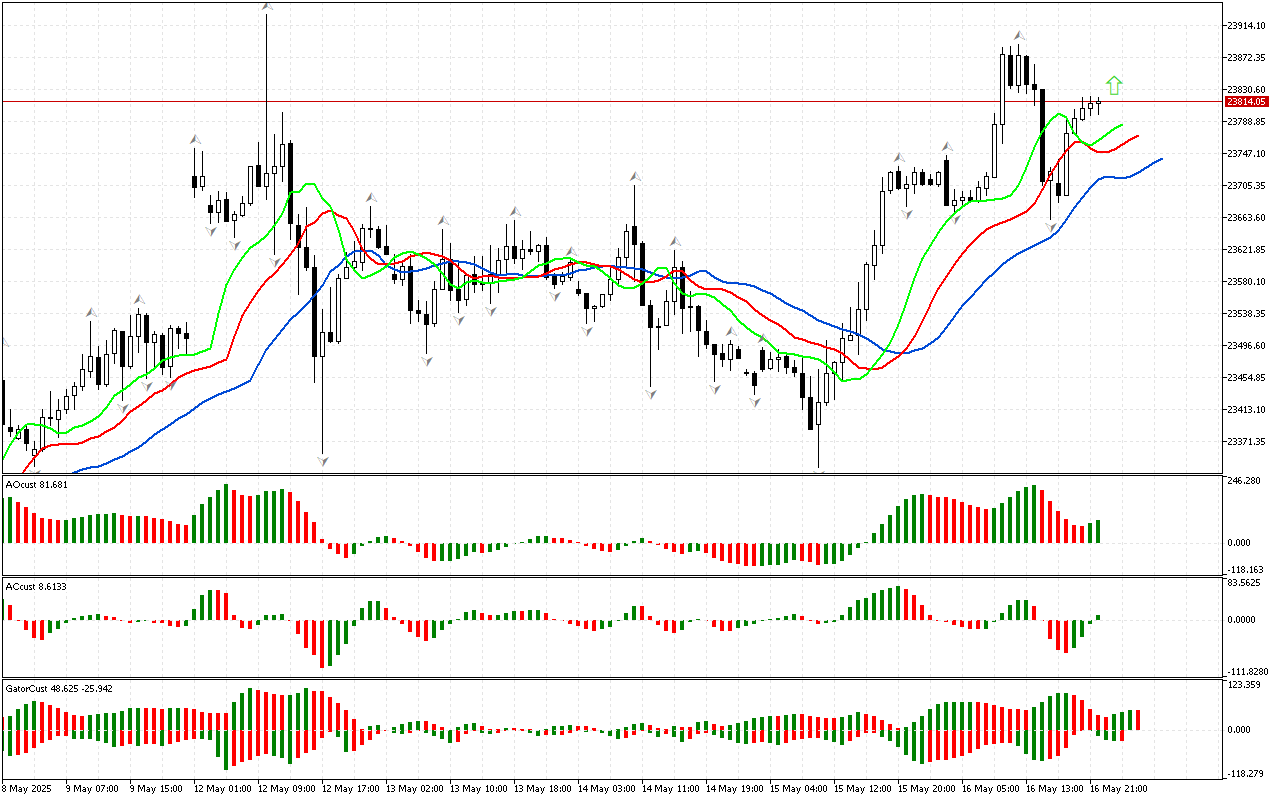The image size is (1280, 800).
Task: Click the 246.280 value on AO scale
Action: click(x=1245, y=481)
